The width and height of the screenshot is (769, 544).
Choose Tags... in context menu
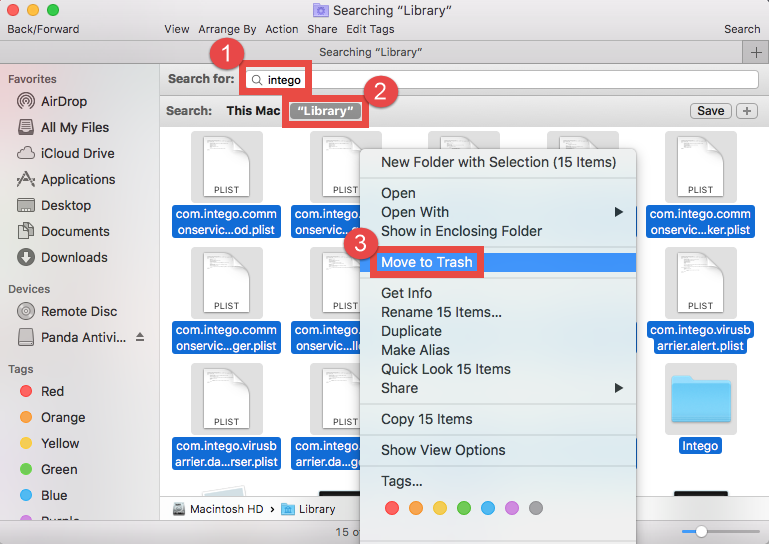click(498, 481)
